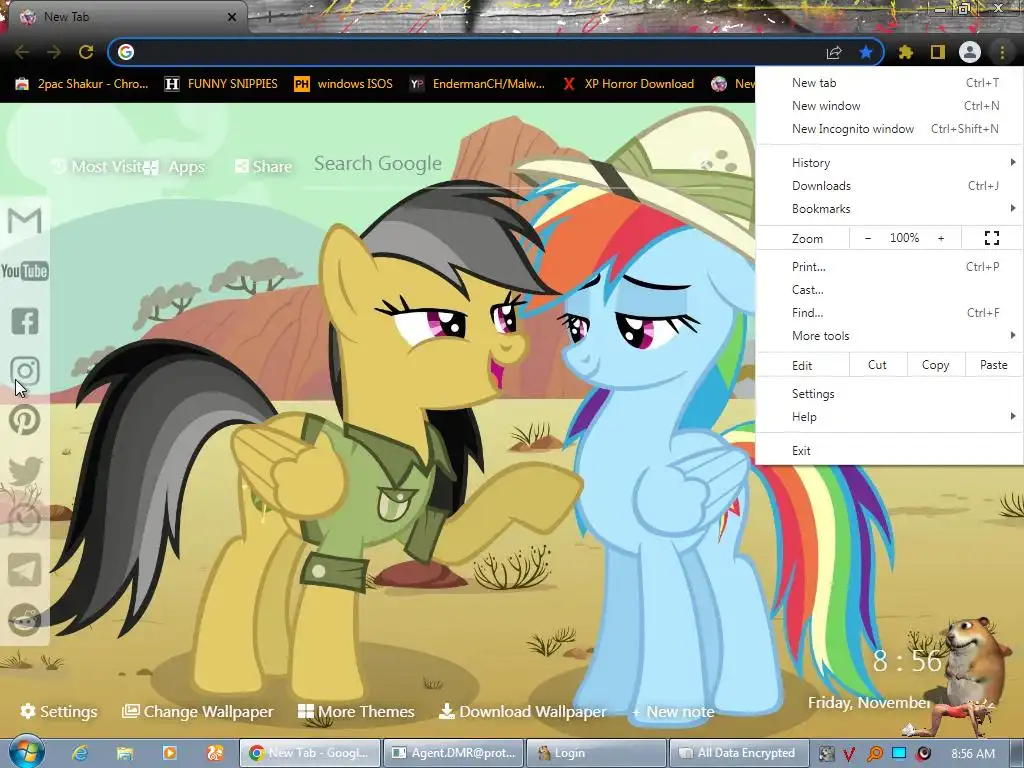Decrease zoom with the minus button
This screenshot has width=1024, height=768.
coord(868,238)
